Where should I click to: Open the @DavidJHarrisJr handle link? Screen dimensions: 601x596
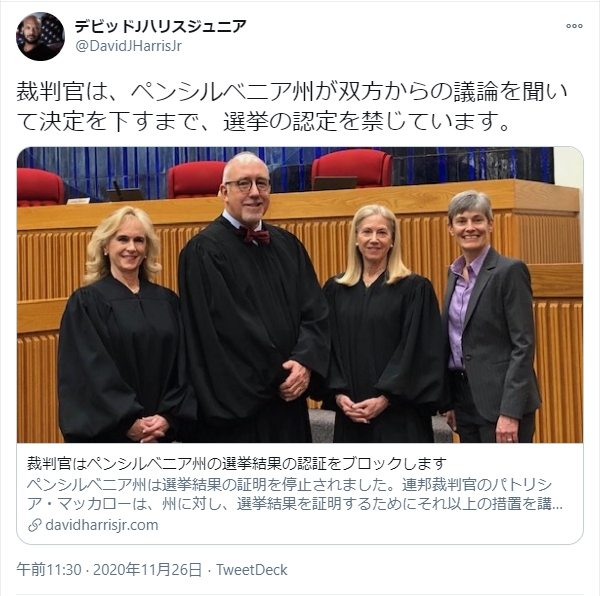128,46
